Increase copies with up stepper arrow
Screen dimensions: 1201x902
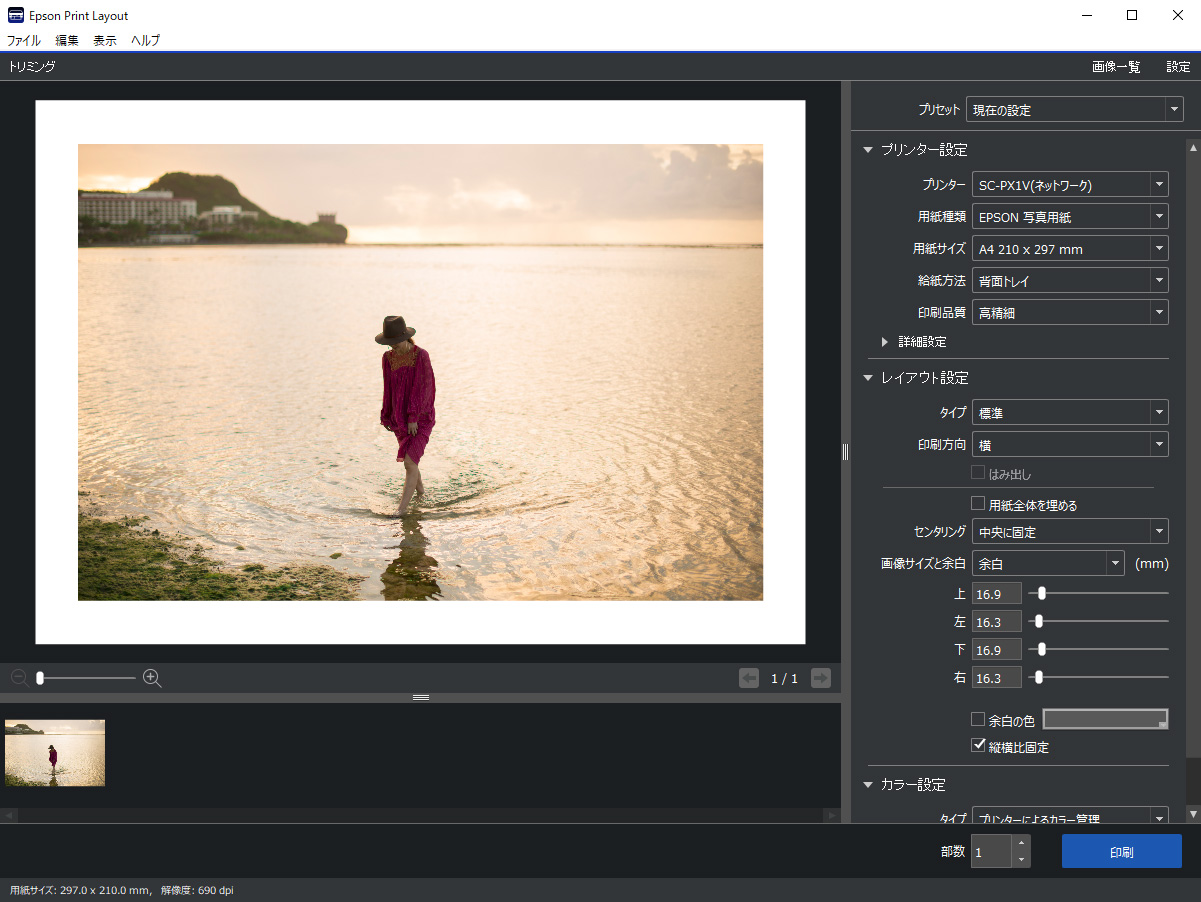point(1020,843)
